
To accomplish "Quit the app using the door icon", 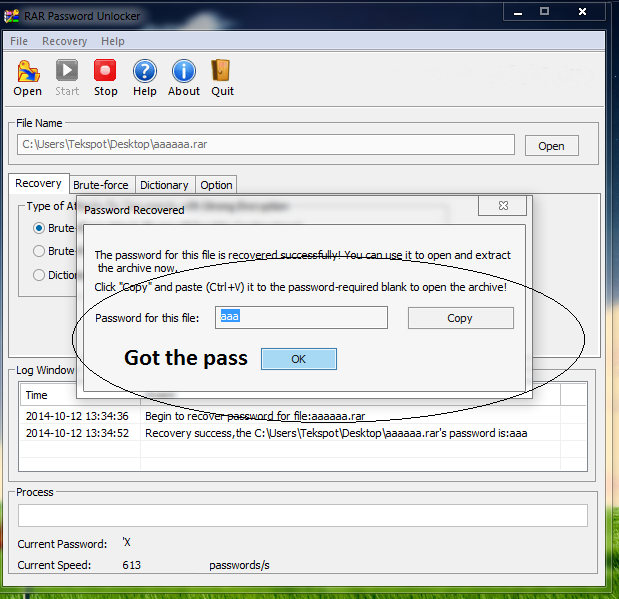I will [221, 70].
